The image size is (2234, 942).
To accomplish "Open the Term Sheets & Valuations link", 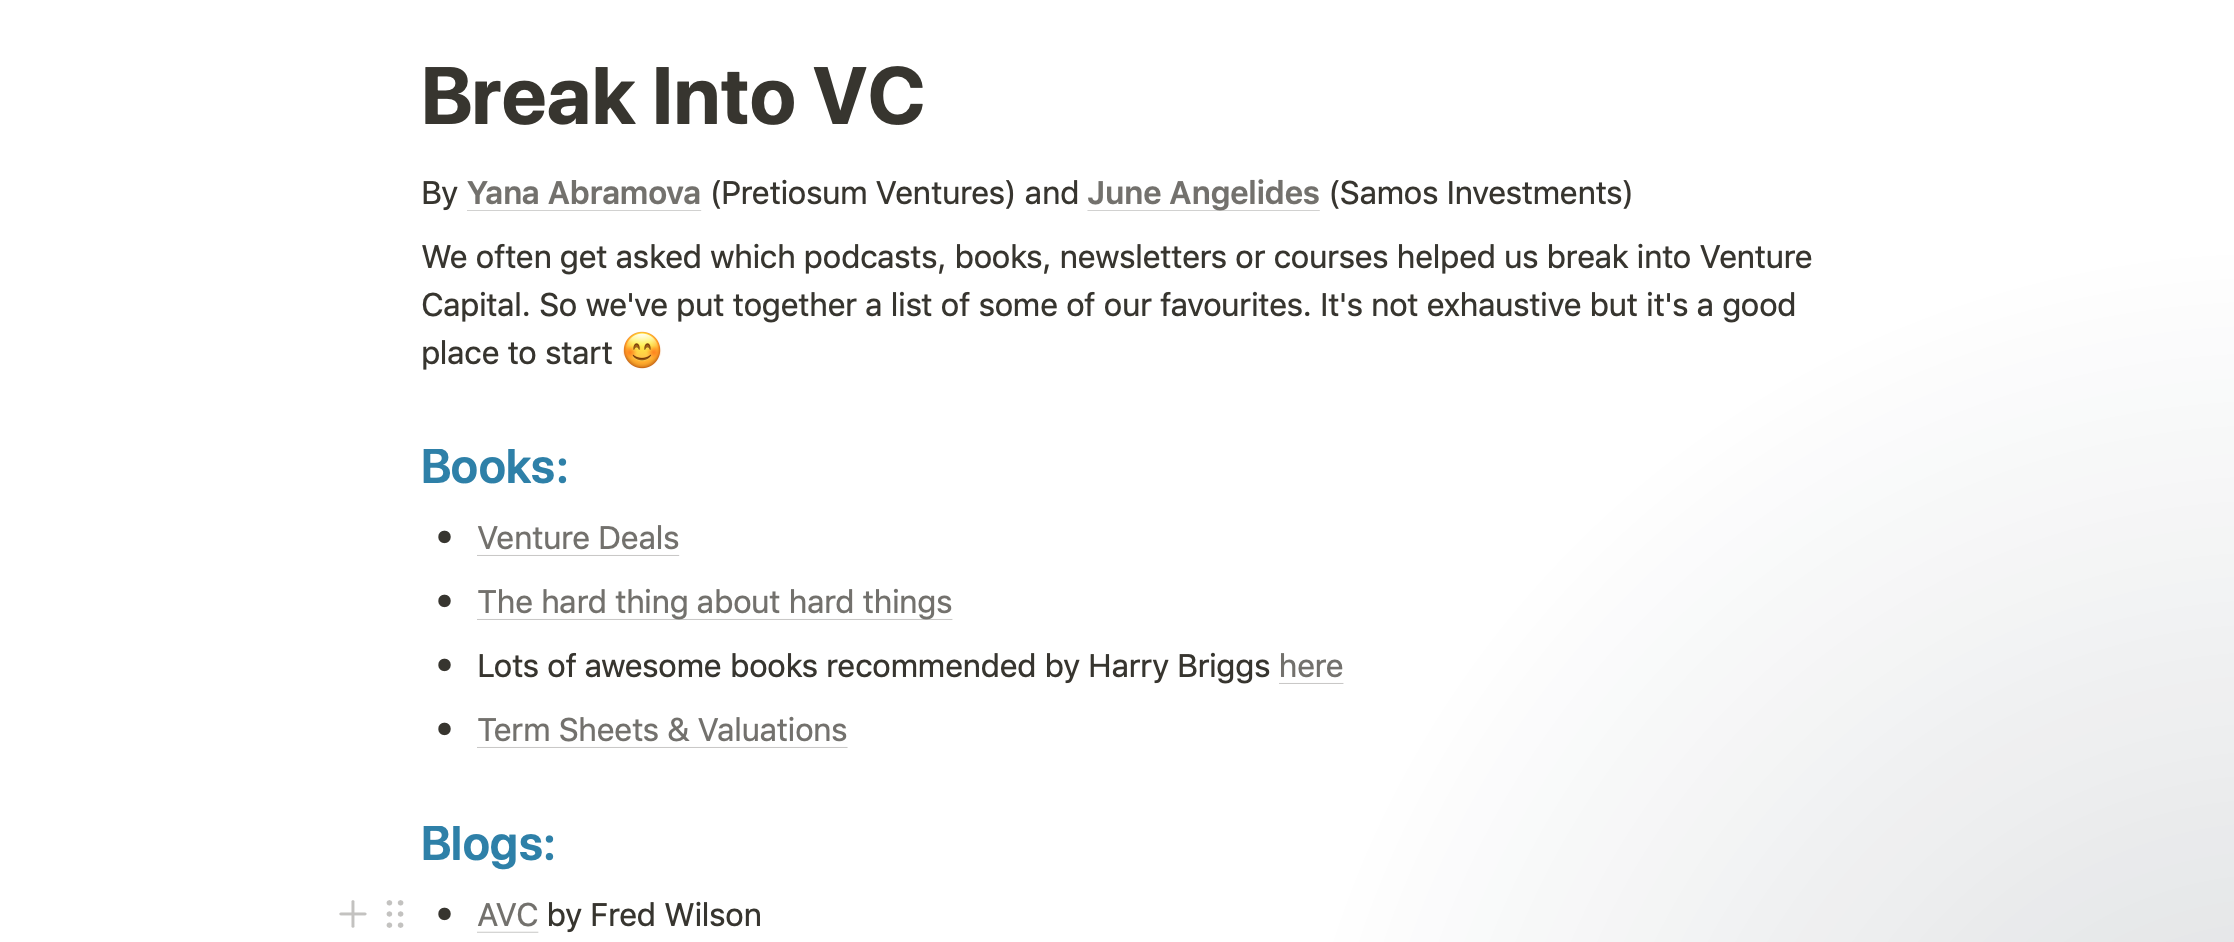I will [x=662, y=730].
